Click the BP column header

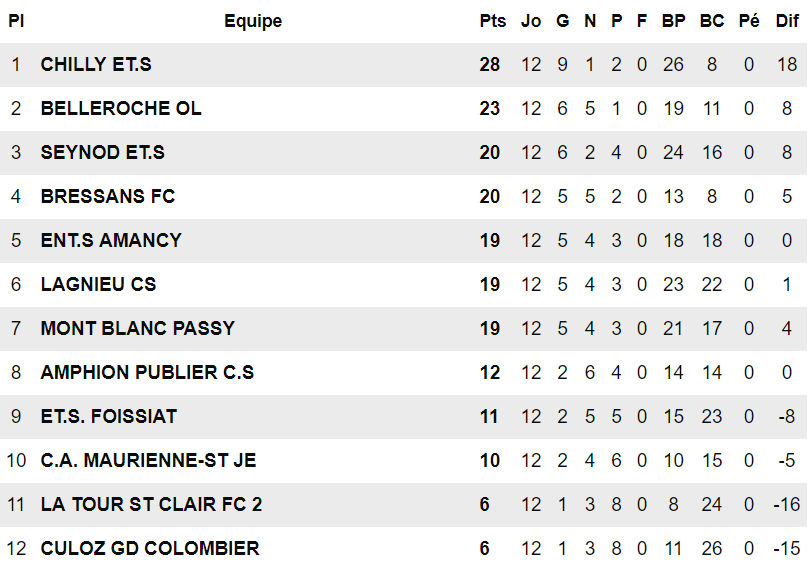coord(673,21)
